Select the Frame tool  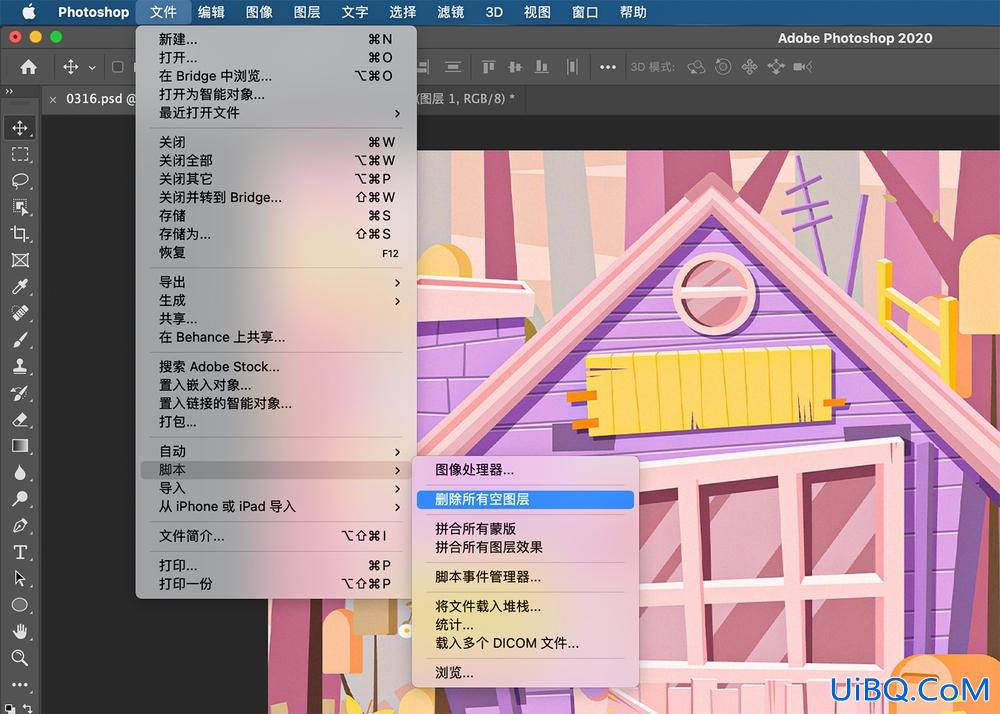click(x=20, y=260)
